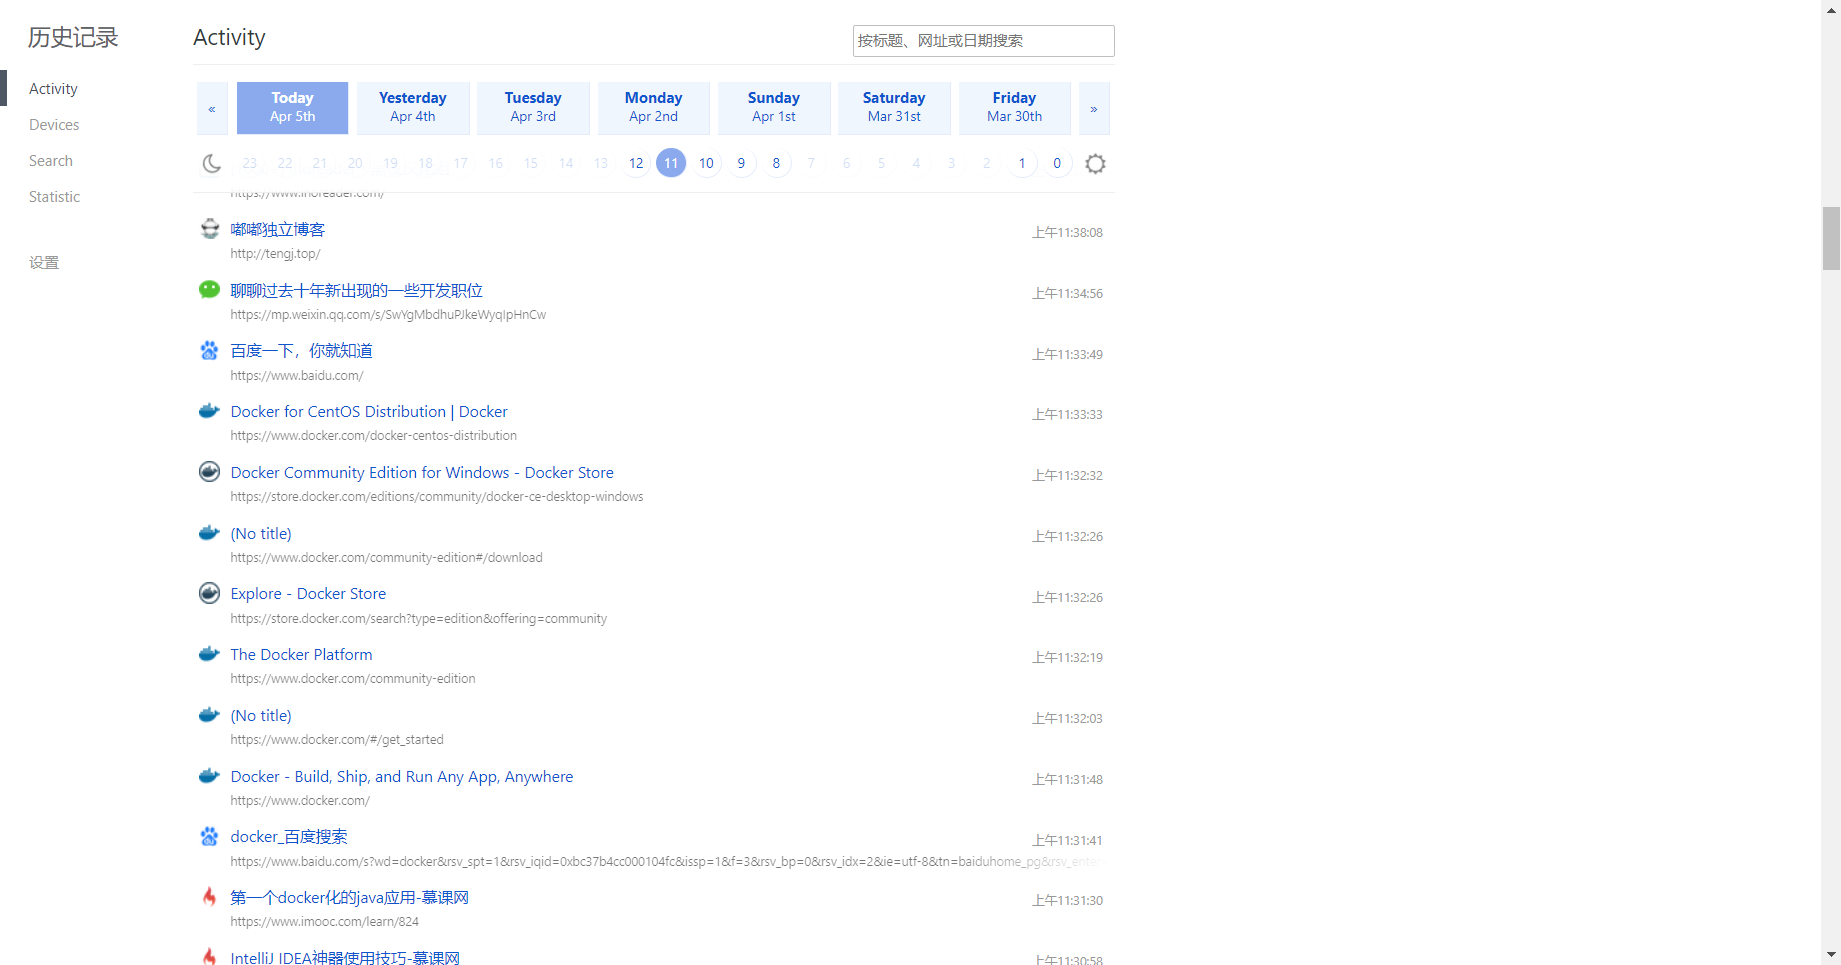Viewport: 1841px width, 965px height.
Task: Click the 历史记录 page heading
Action: pyautogui.click(x=73, y=38)
